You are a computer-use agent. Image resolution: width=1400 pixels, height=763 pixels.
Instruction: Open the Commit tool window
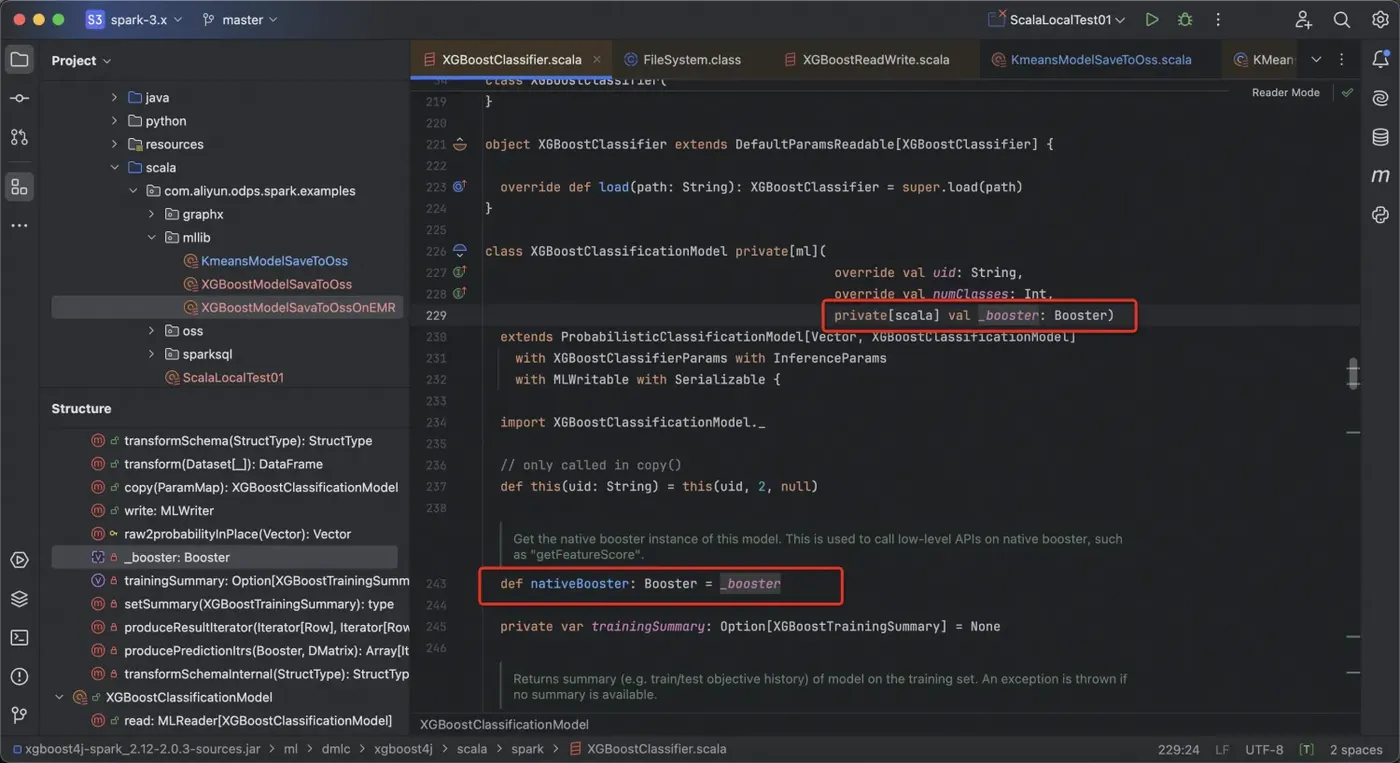(x=19, y=98)
